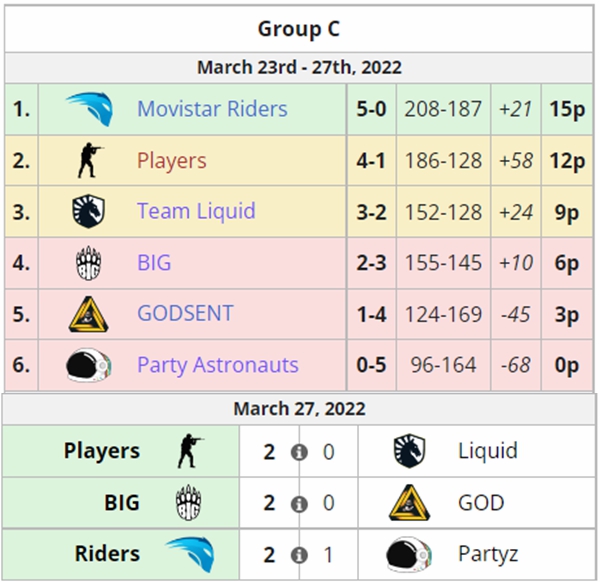Click Partyz helmet logo in the match list
The height and width of the screenshot is (582, 600).
(409, 554)
